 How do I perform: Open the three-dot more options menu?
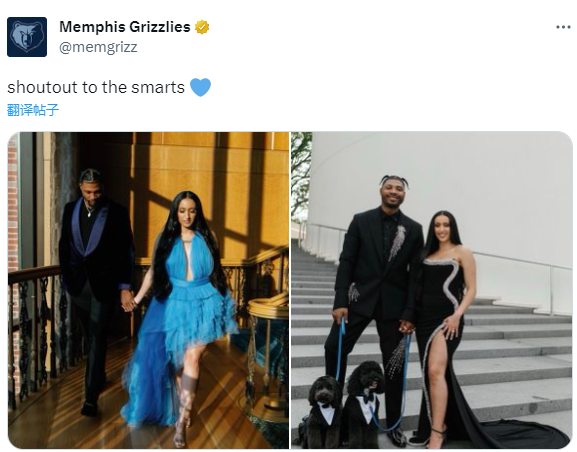(x=563, y=27)
